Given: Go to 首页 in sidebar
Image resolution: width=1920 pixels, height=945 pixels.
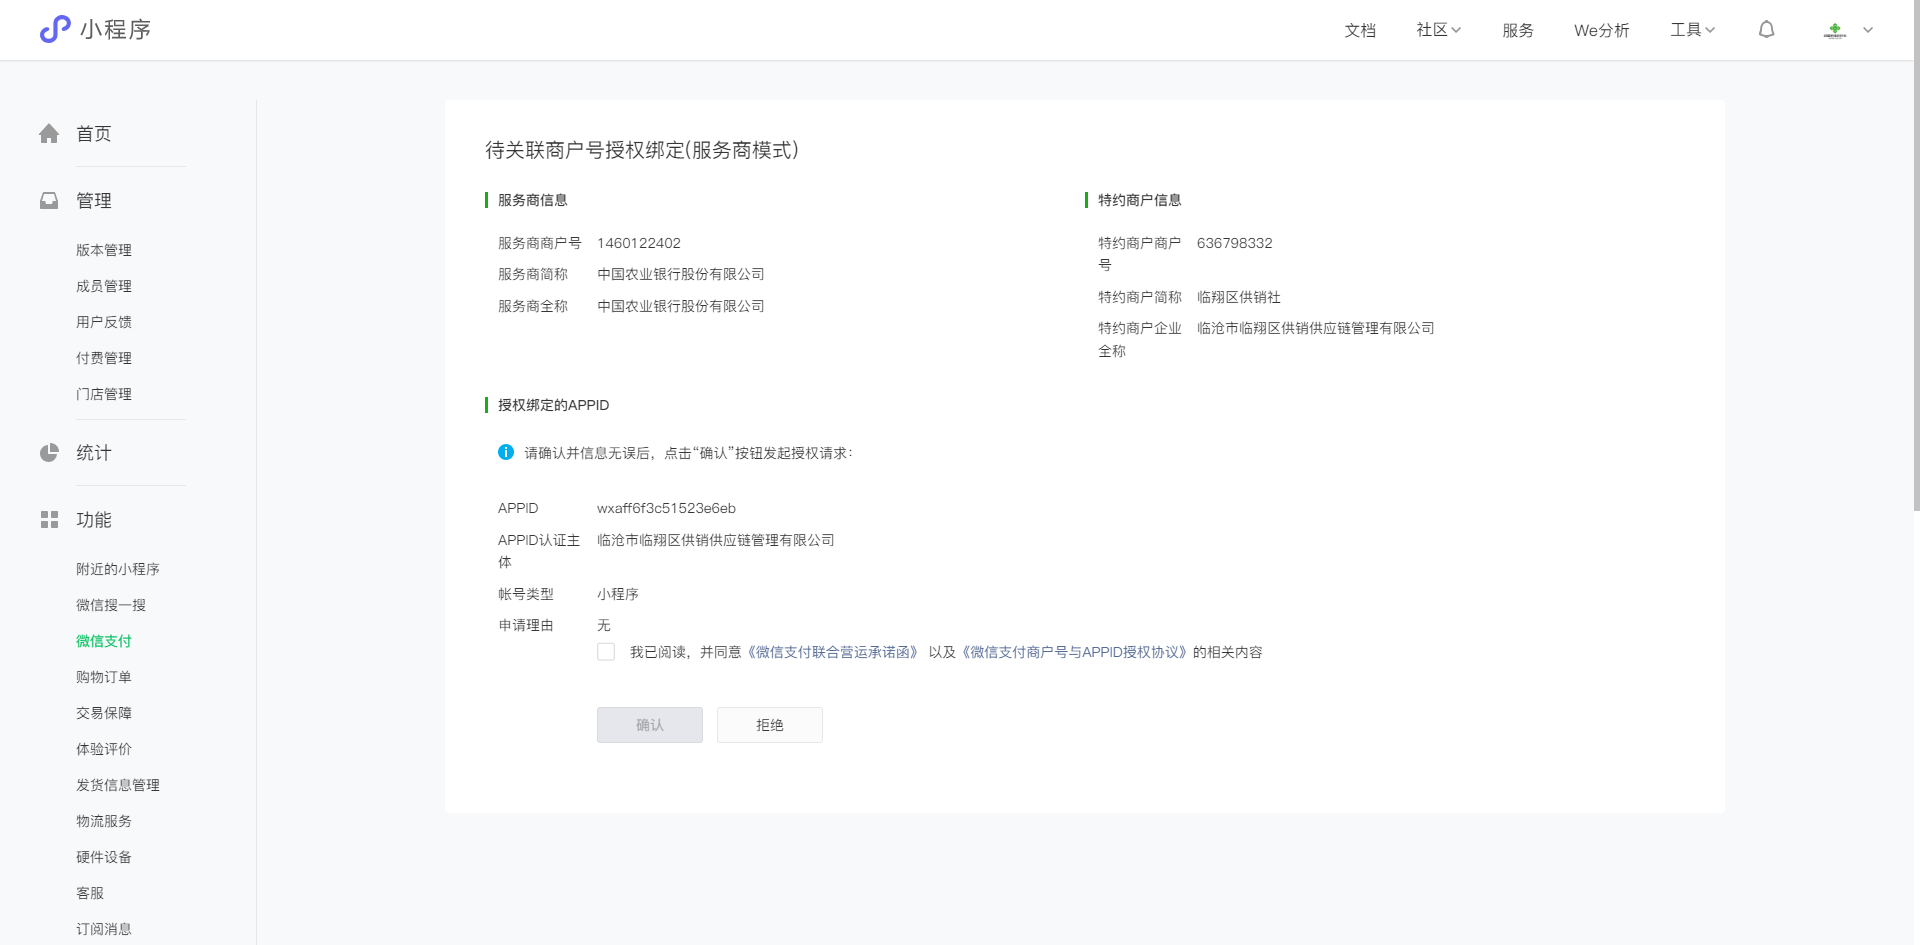Looking at the screenshot, I should pyautogui.click(x=94, y=134).
